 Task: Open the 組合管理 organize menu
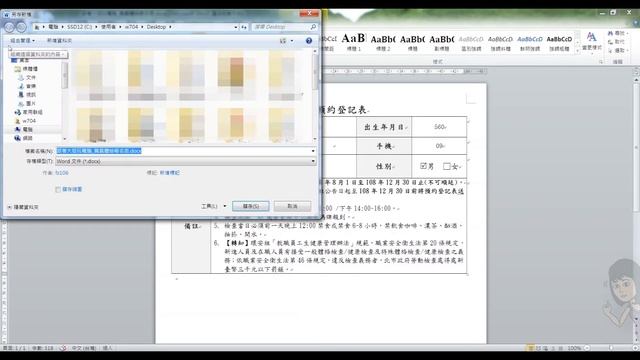pos(22,40)
